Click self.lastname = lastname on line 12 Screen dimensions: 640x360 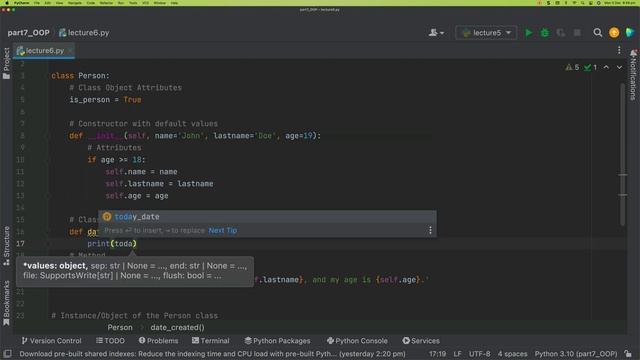click(159, 184)
